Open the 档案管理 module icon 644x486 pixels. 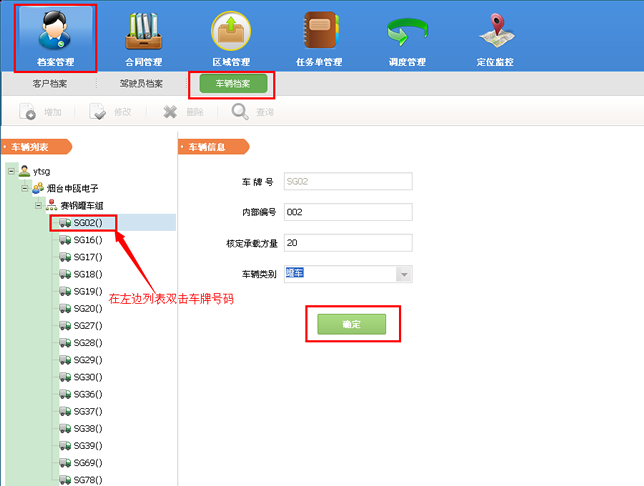[x=55, y=32]
